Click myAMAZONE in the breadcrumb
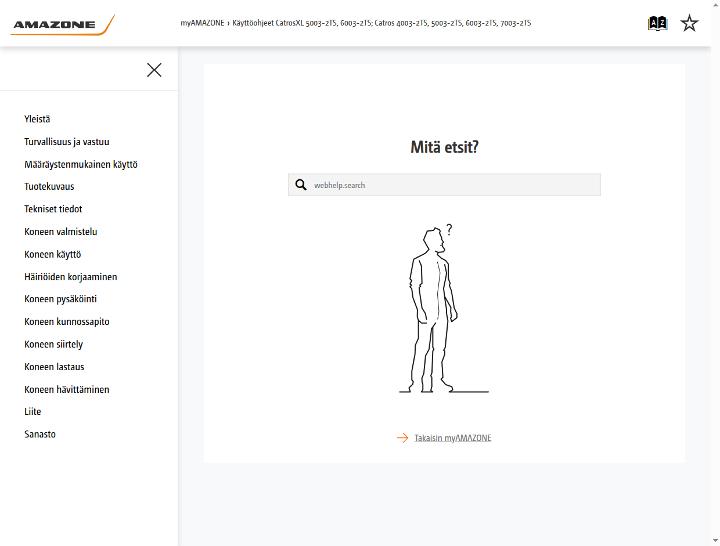 pyautogui.click(x=202, y=23)
